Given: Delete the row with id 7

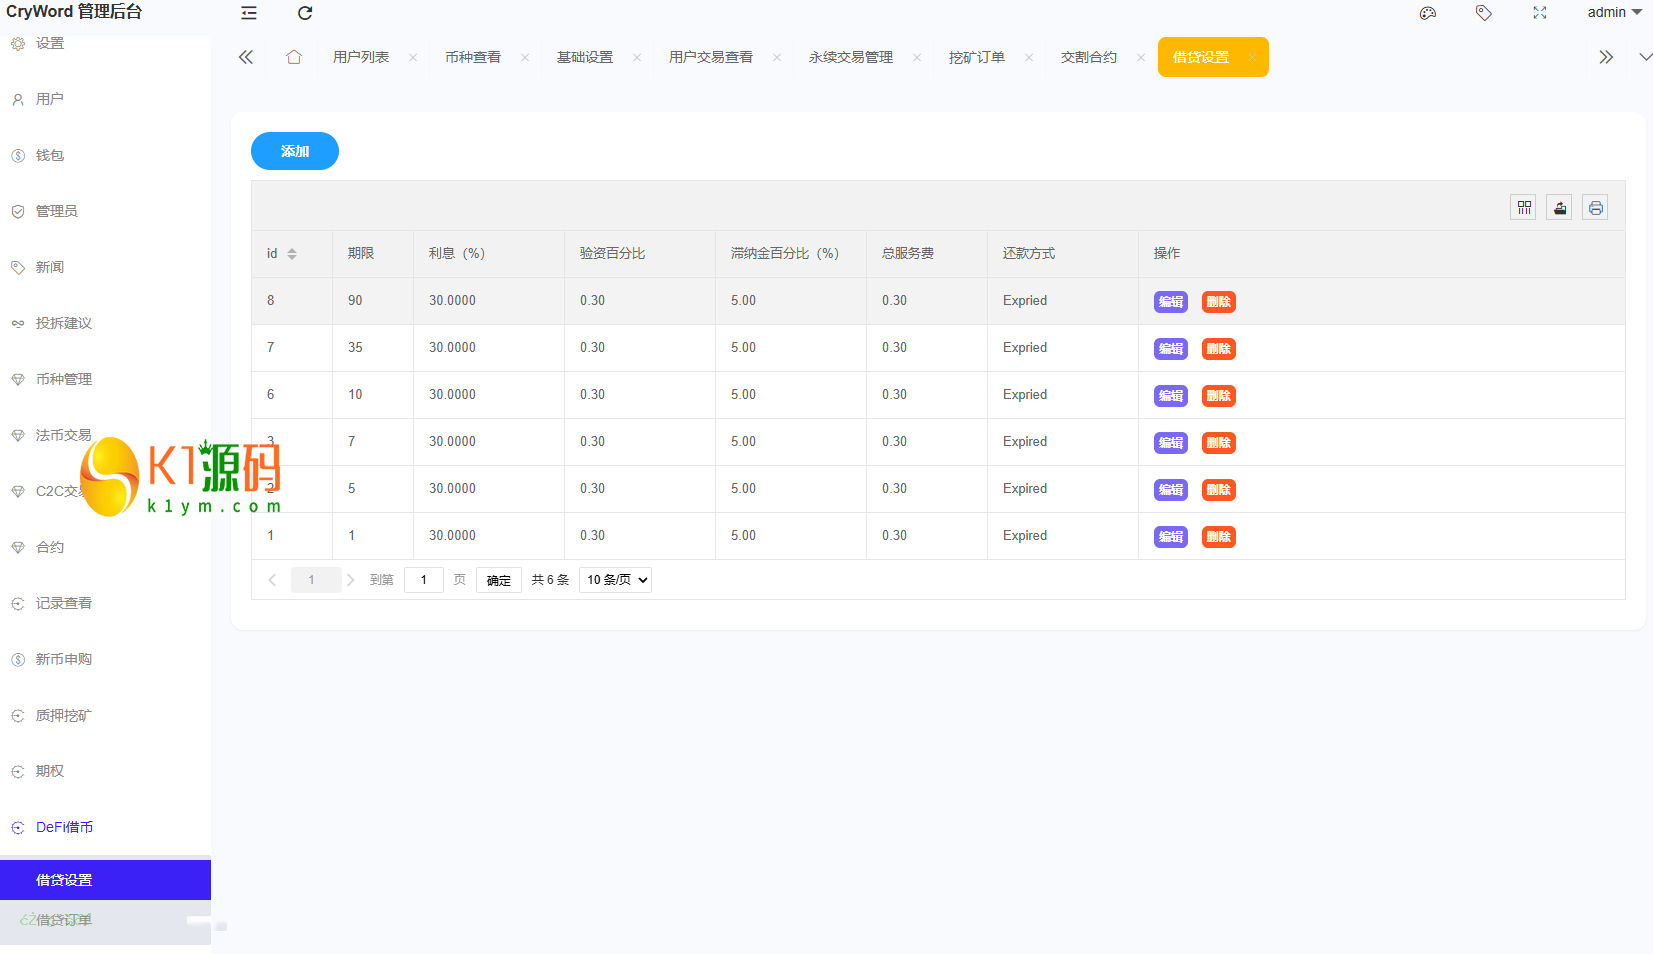Looking at the screenshot, I should click(1219, 349).
